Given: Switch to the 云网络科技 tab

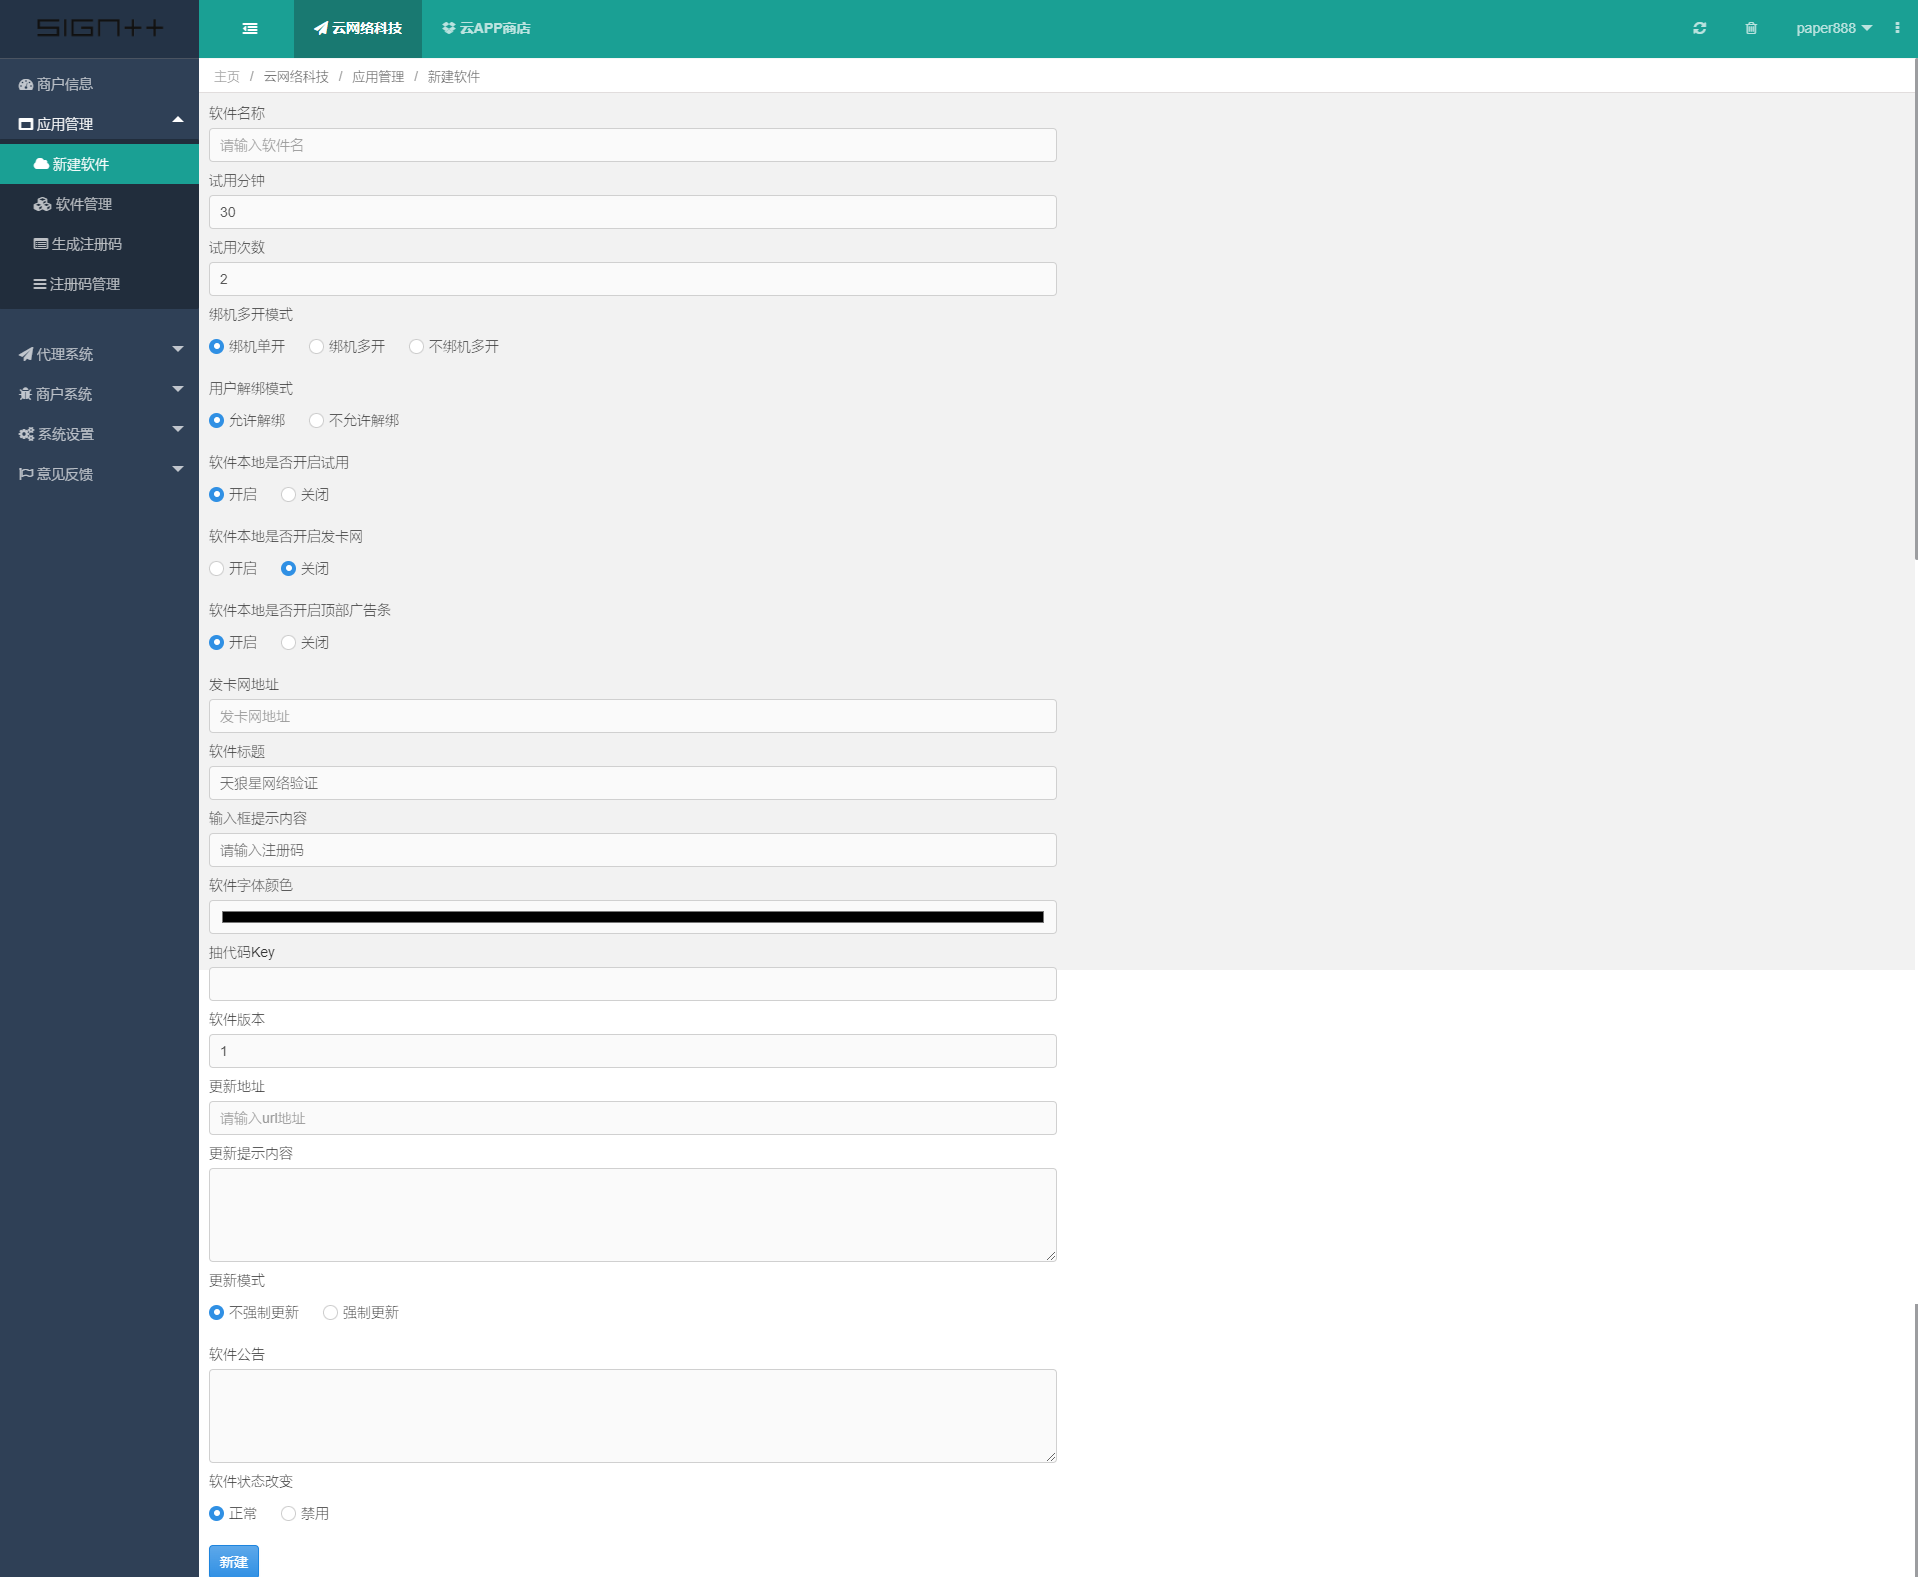Looking at the screenshot, I should [x=358, y=29].
